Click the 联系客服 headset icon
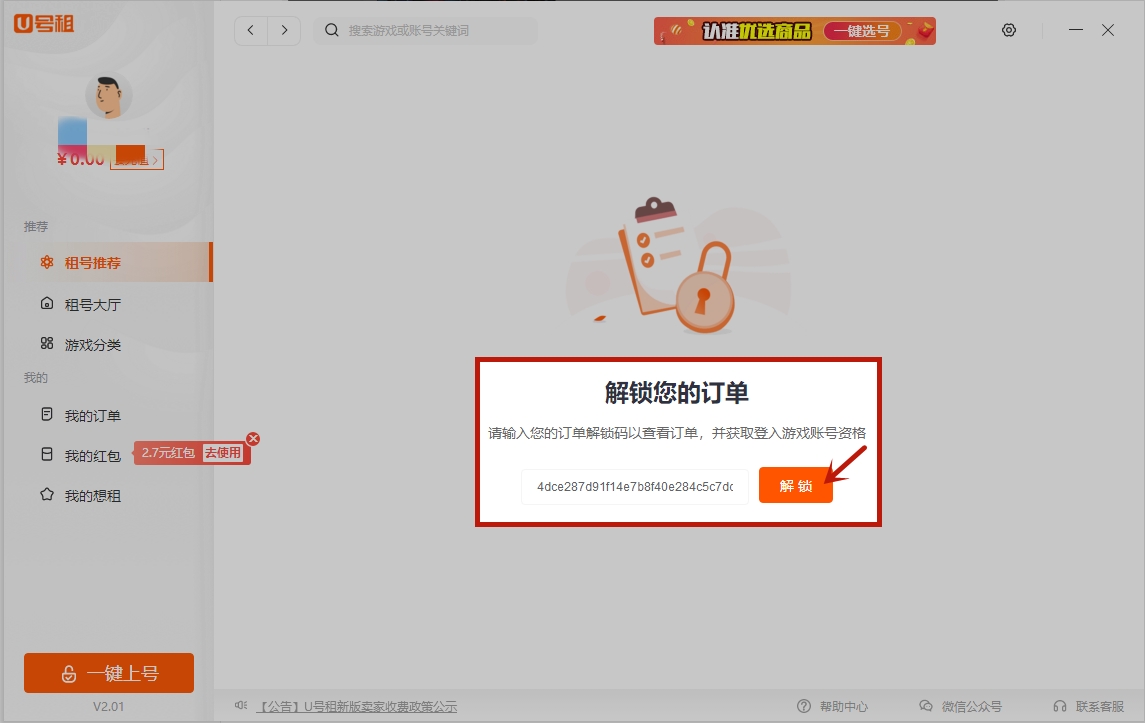The width and height of the screenshot is (1145, 723). [x=1059, y=705]
